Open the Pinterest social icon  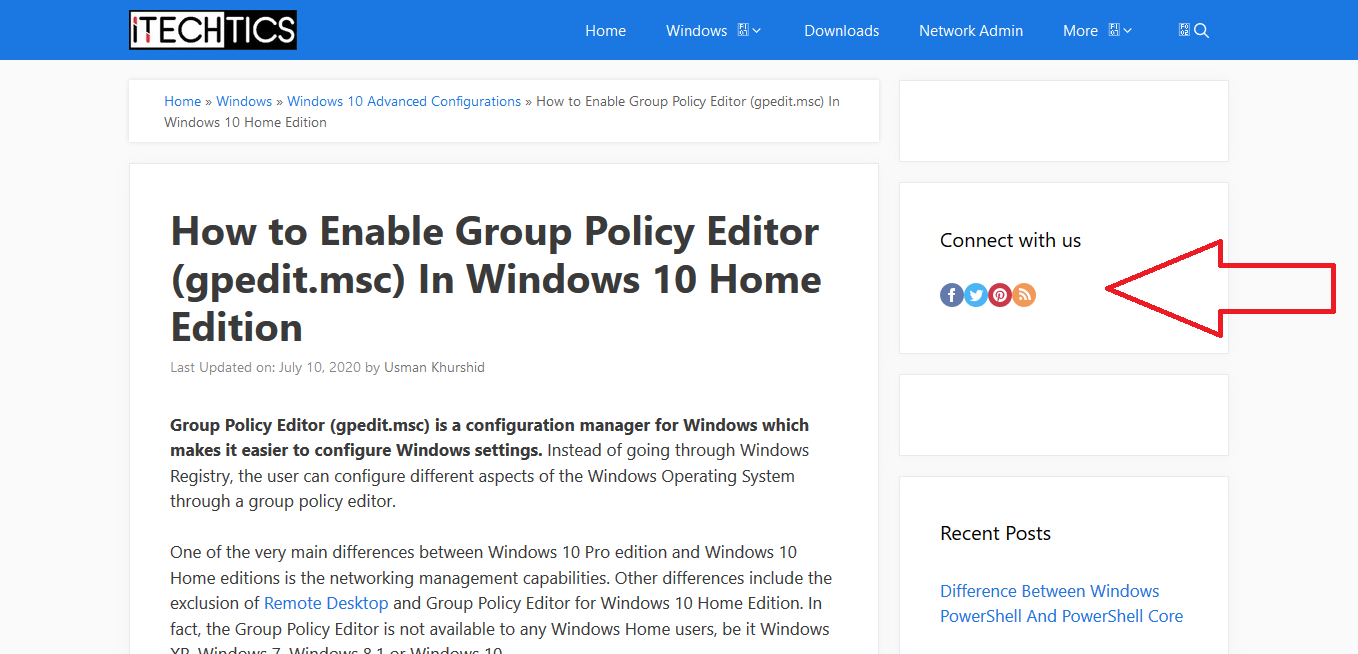(999, 295)
